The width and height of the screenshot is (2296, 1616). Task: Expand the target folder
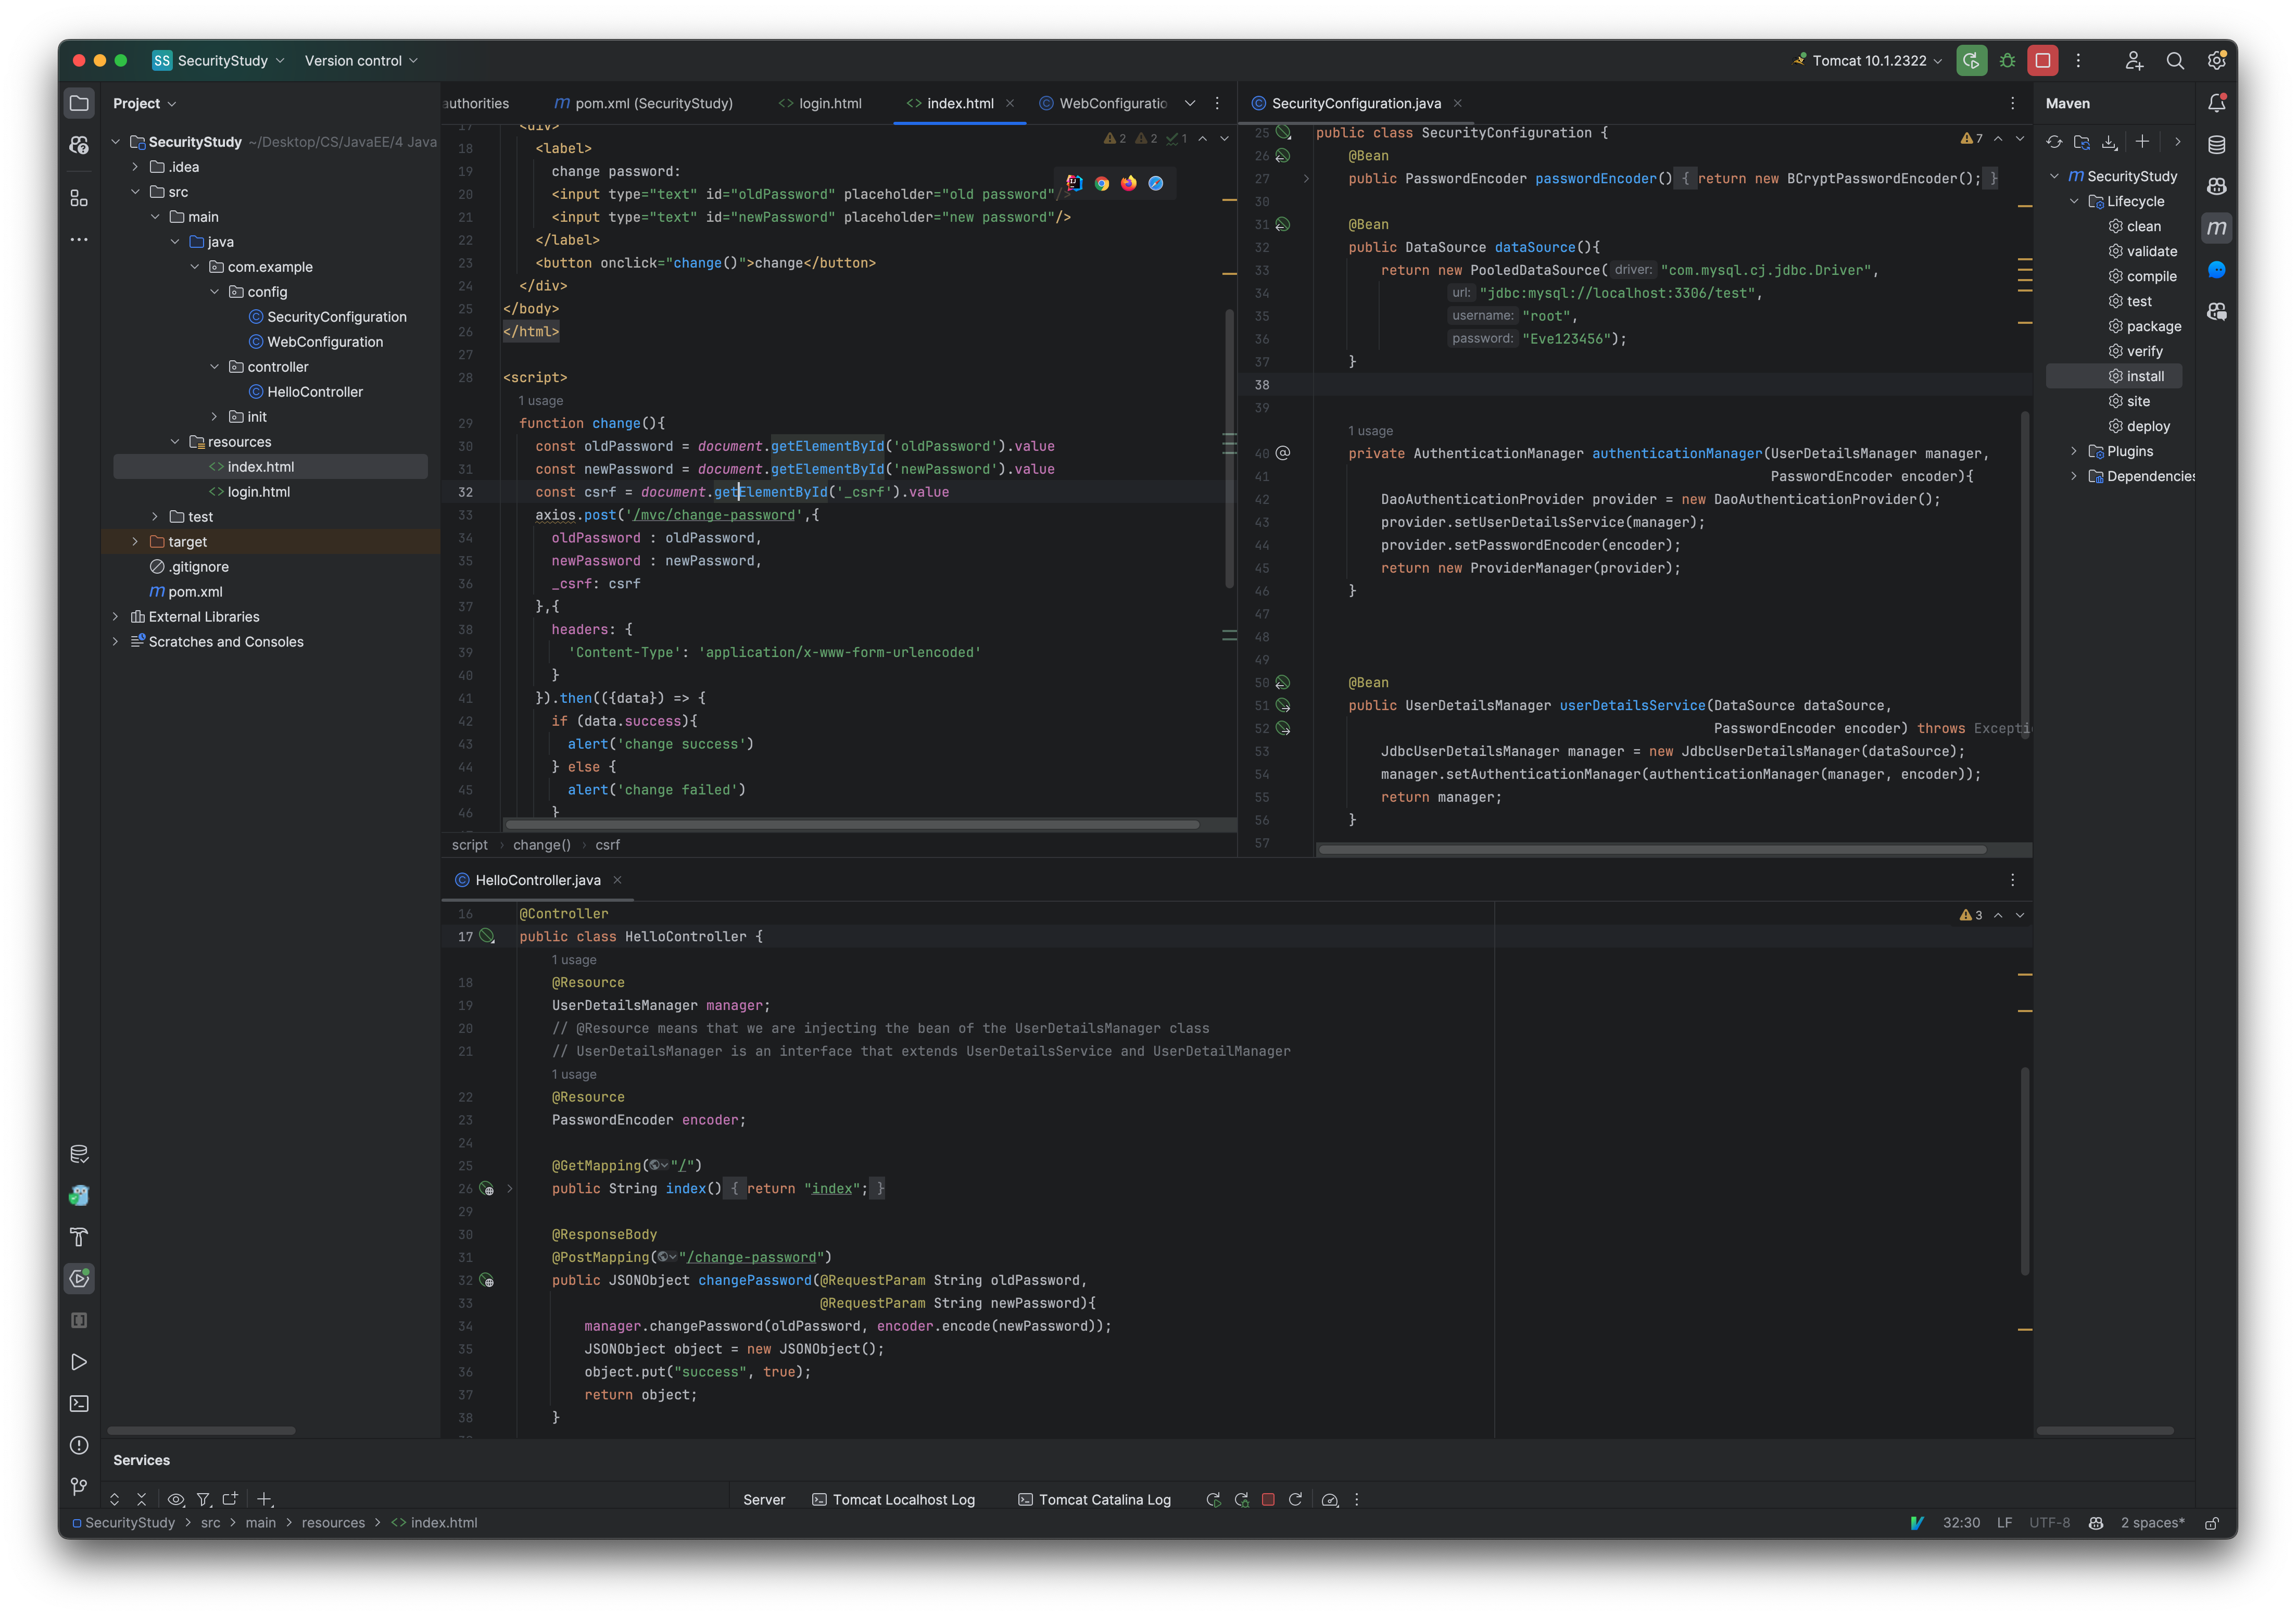point(135,542)
